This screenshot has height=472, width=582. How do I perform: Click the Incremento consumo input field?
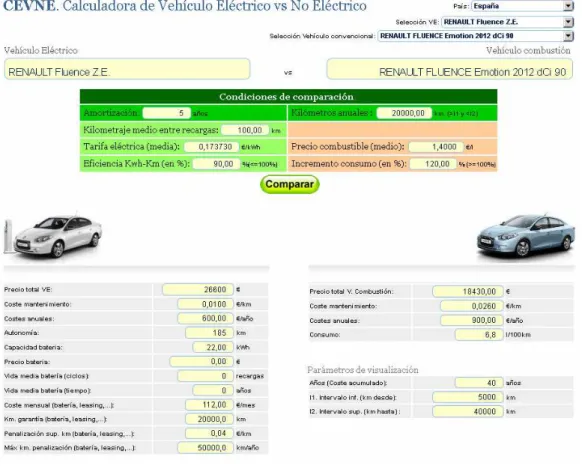point(433,164)
